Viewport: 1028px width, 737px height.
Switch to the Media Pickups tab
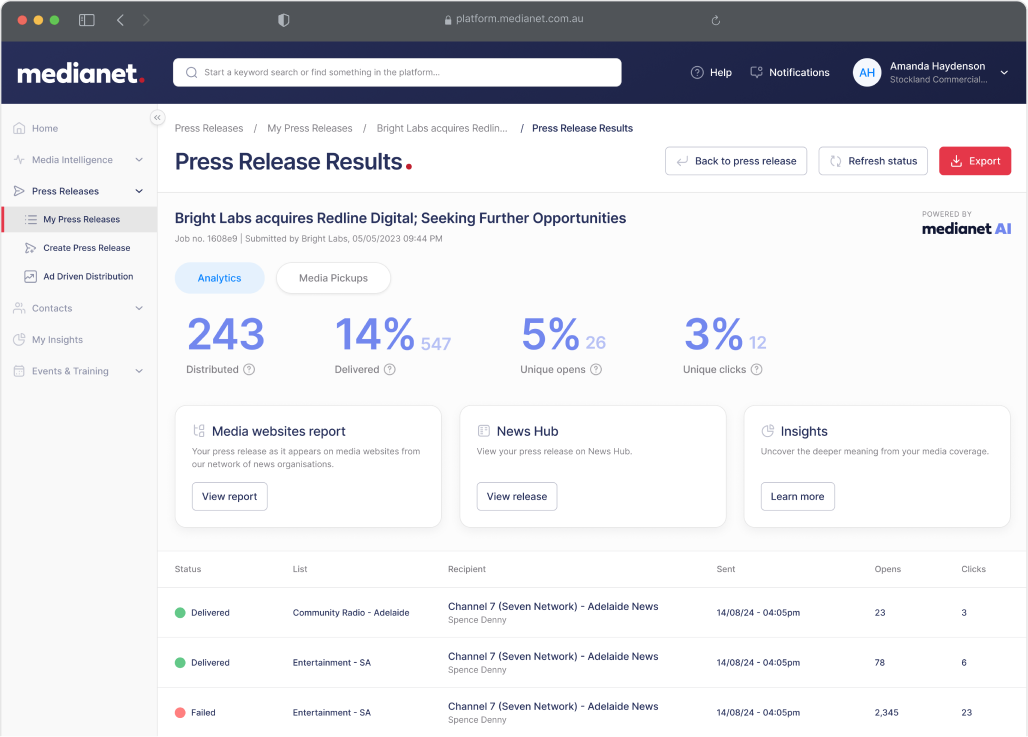tap(333, 278)
